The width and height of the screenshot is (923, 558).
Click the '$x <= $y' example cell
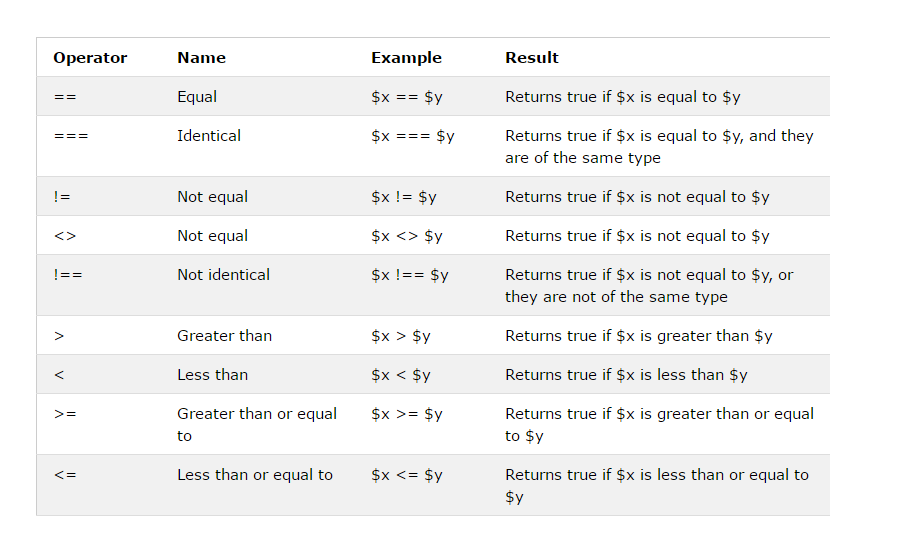(x=406, y=475)
